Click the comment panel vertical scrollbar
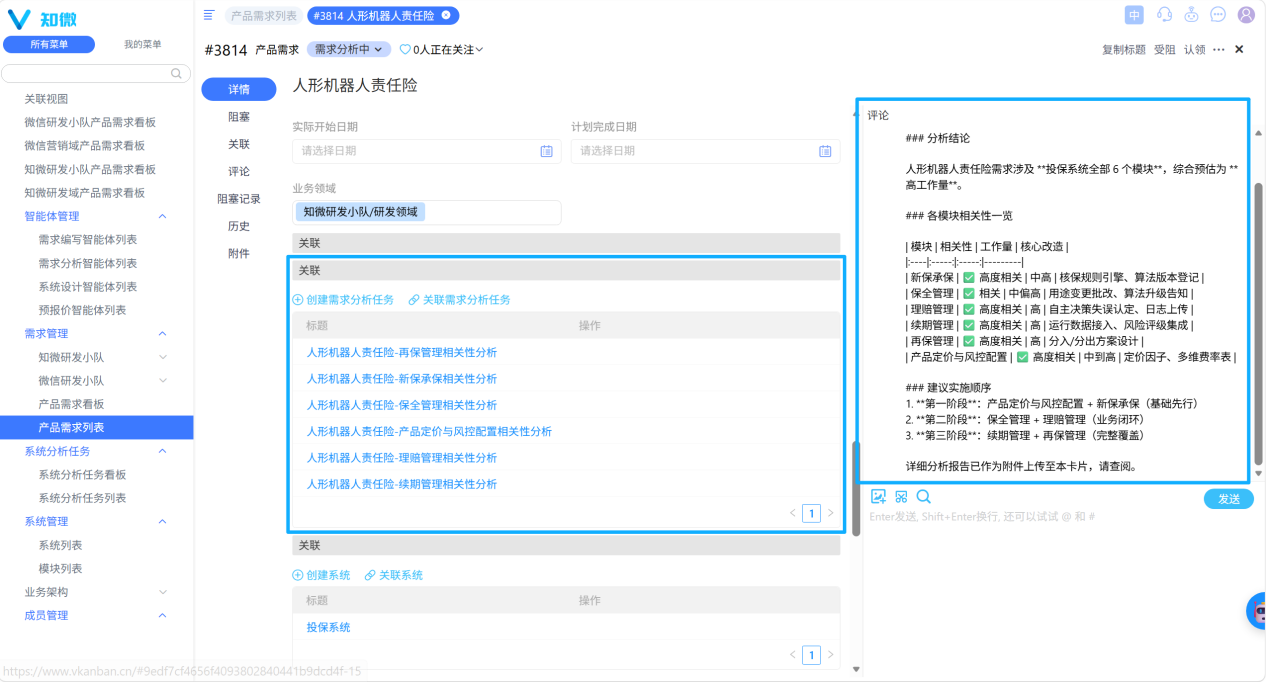 [x=1259, y=325]
